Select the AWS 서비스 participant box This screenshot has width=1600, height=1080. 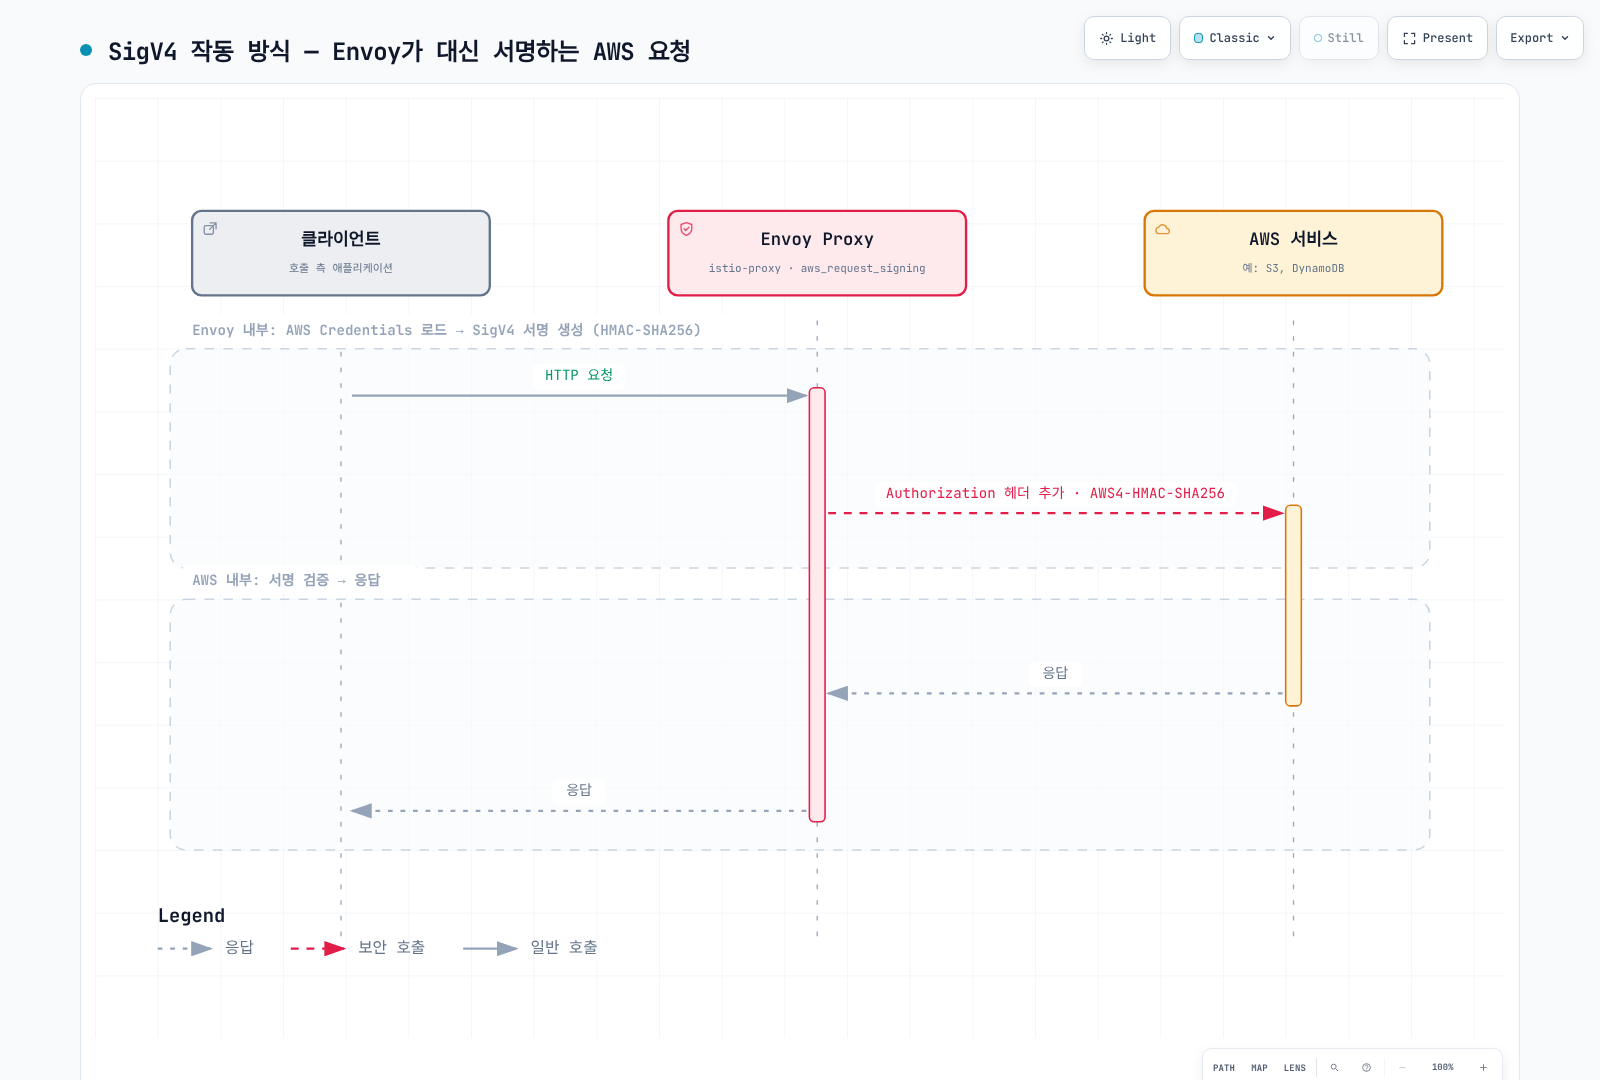pyautogui.click(x=1293, y=253)
